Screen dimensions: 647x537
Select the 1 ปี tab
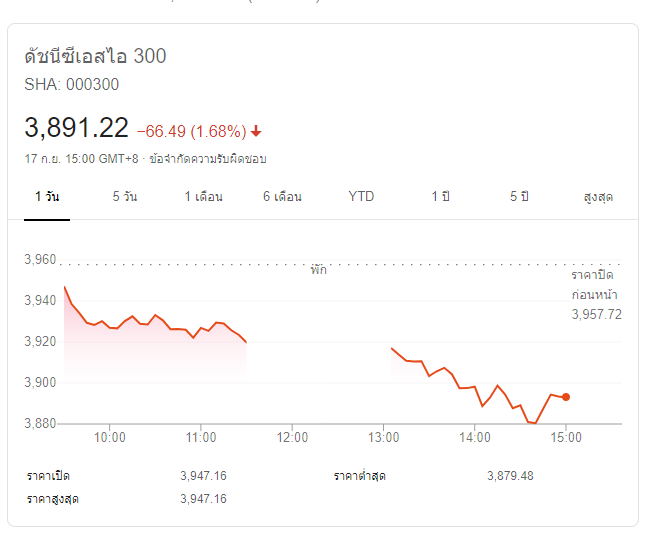440,197
